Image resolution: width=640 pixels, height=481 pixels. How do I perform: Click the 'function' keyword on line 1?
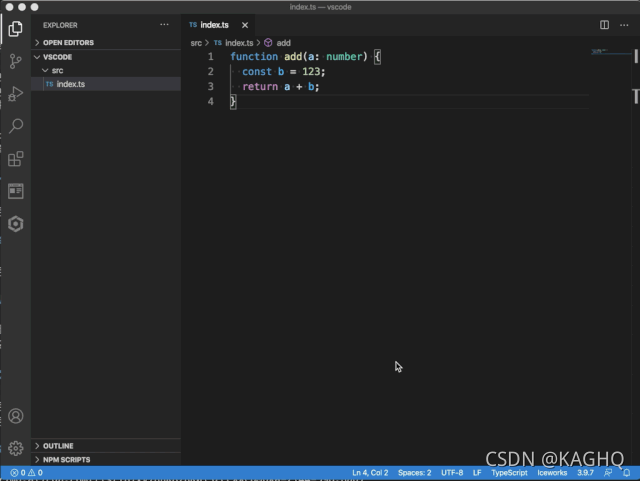pos(254,56)
